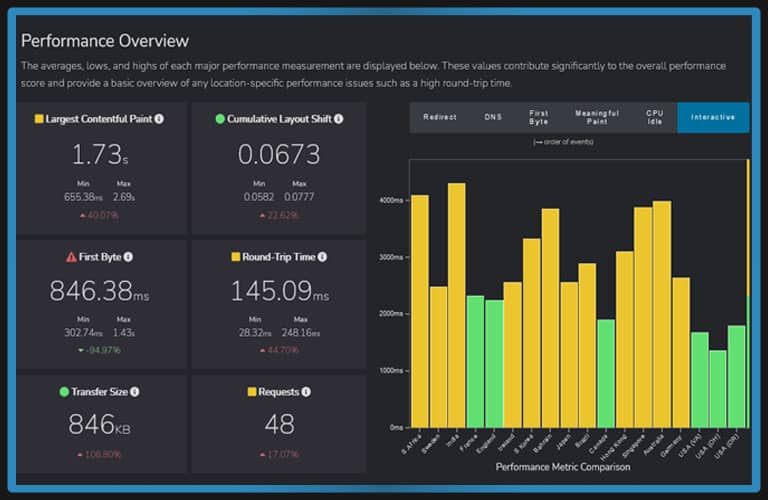The image size is (768, 500).
Task: Click the green USA (OH) bar
Action: click(x=719, y=389)
